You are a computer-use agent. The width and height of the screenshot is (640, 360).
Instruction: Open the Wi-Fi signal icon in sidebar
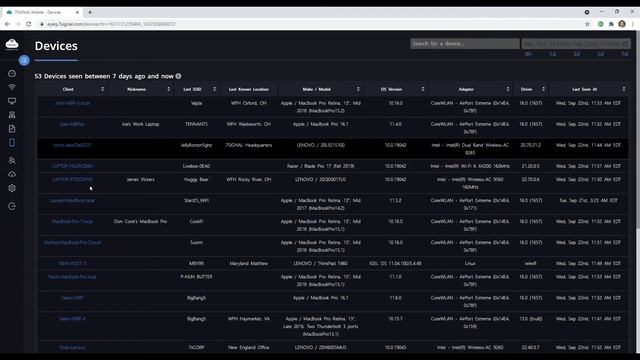point(12,87)
